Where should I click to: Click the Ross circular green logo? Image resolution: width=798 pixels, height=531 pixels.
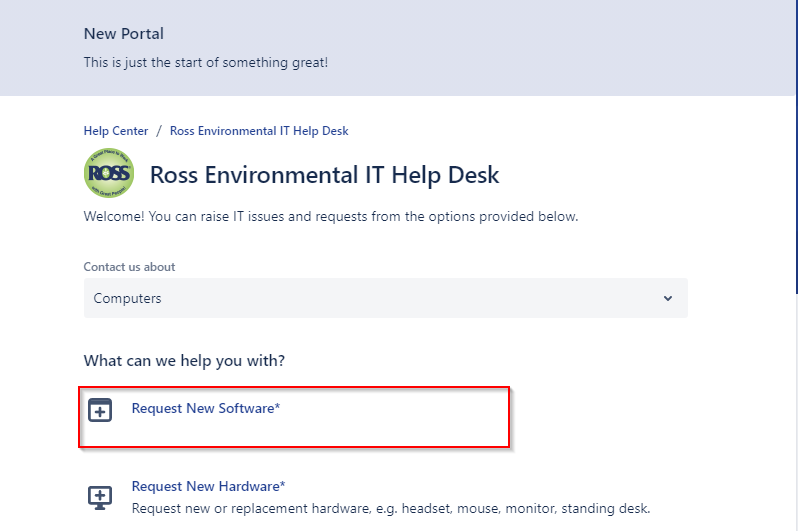(109, 173)
